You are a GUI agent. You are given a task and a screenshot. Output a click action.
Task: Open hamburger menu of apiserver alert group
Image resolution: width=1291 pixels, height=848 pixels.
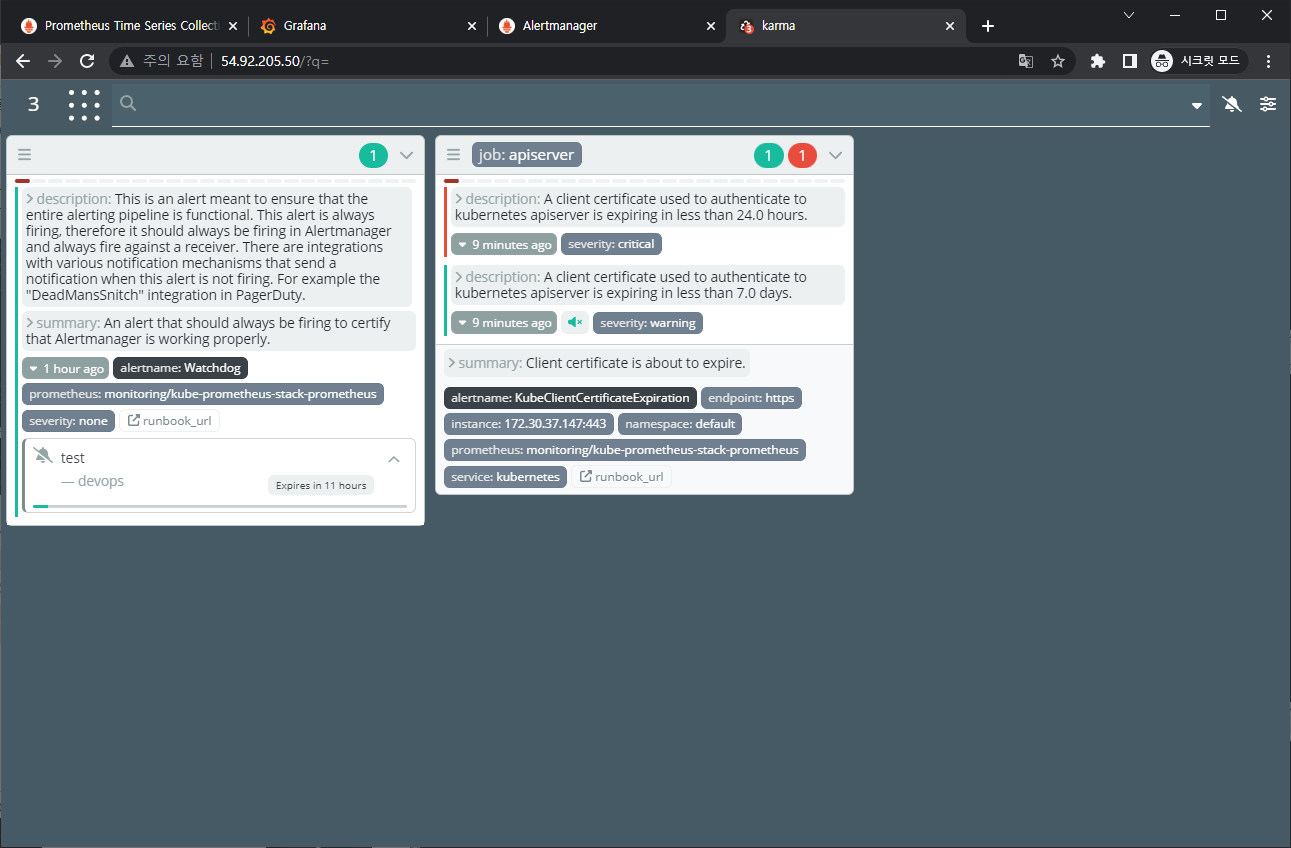click(453, 155)
